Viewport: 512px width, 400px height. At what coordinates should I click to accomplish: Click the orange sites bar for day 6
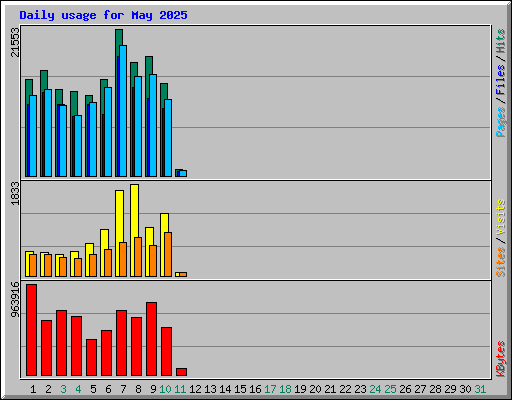(x=108, y=263)
